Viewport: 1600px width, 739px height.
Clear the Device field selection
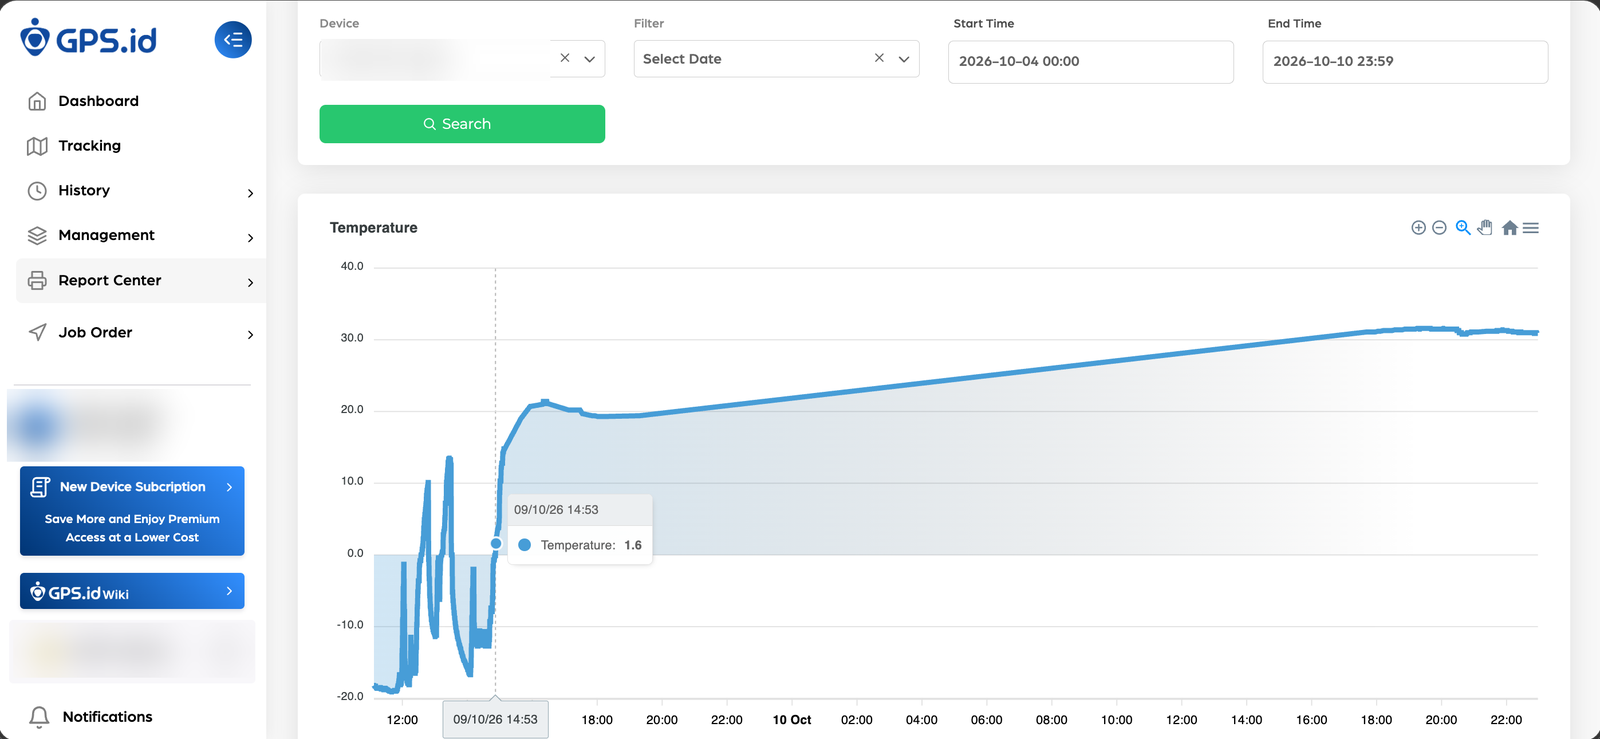(x=565, y=58)
